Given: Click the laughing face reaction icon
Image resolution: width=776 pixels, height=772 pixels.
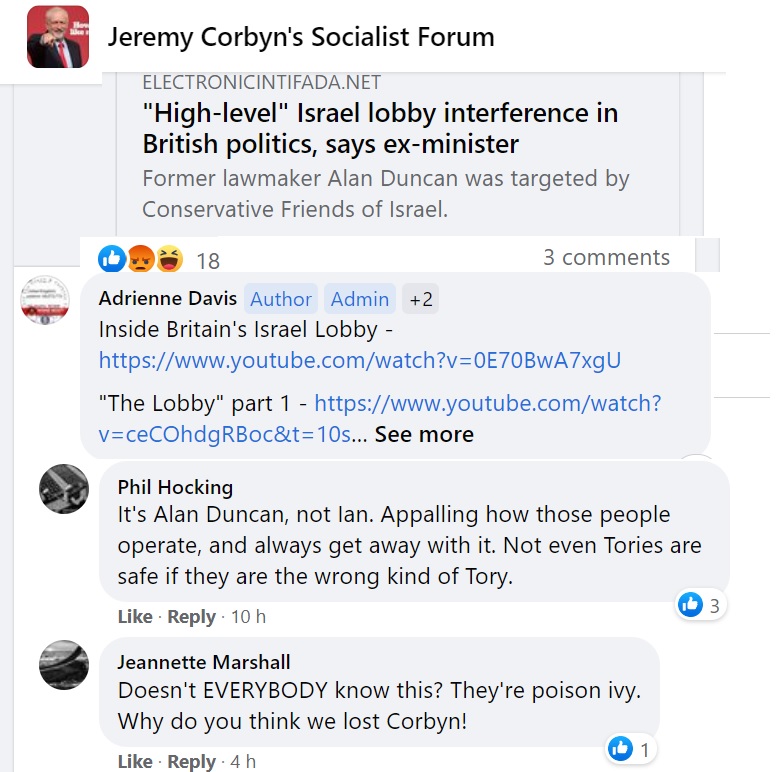Looking at the screenshot, I should tap(169, 259).
